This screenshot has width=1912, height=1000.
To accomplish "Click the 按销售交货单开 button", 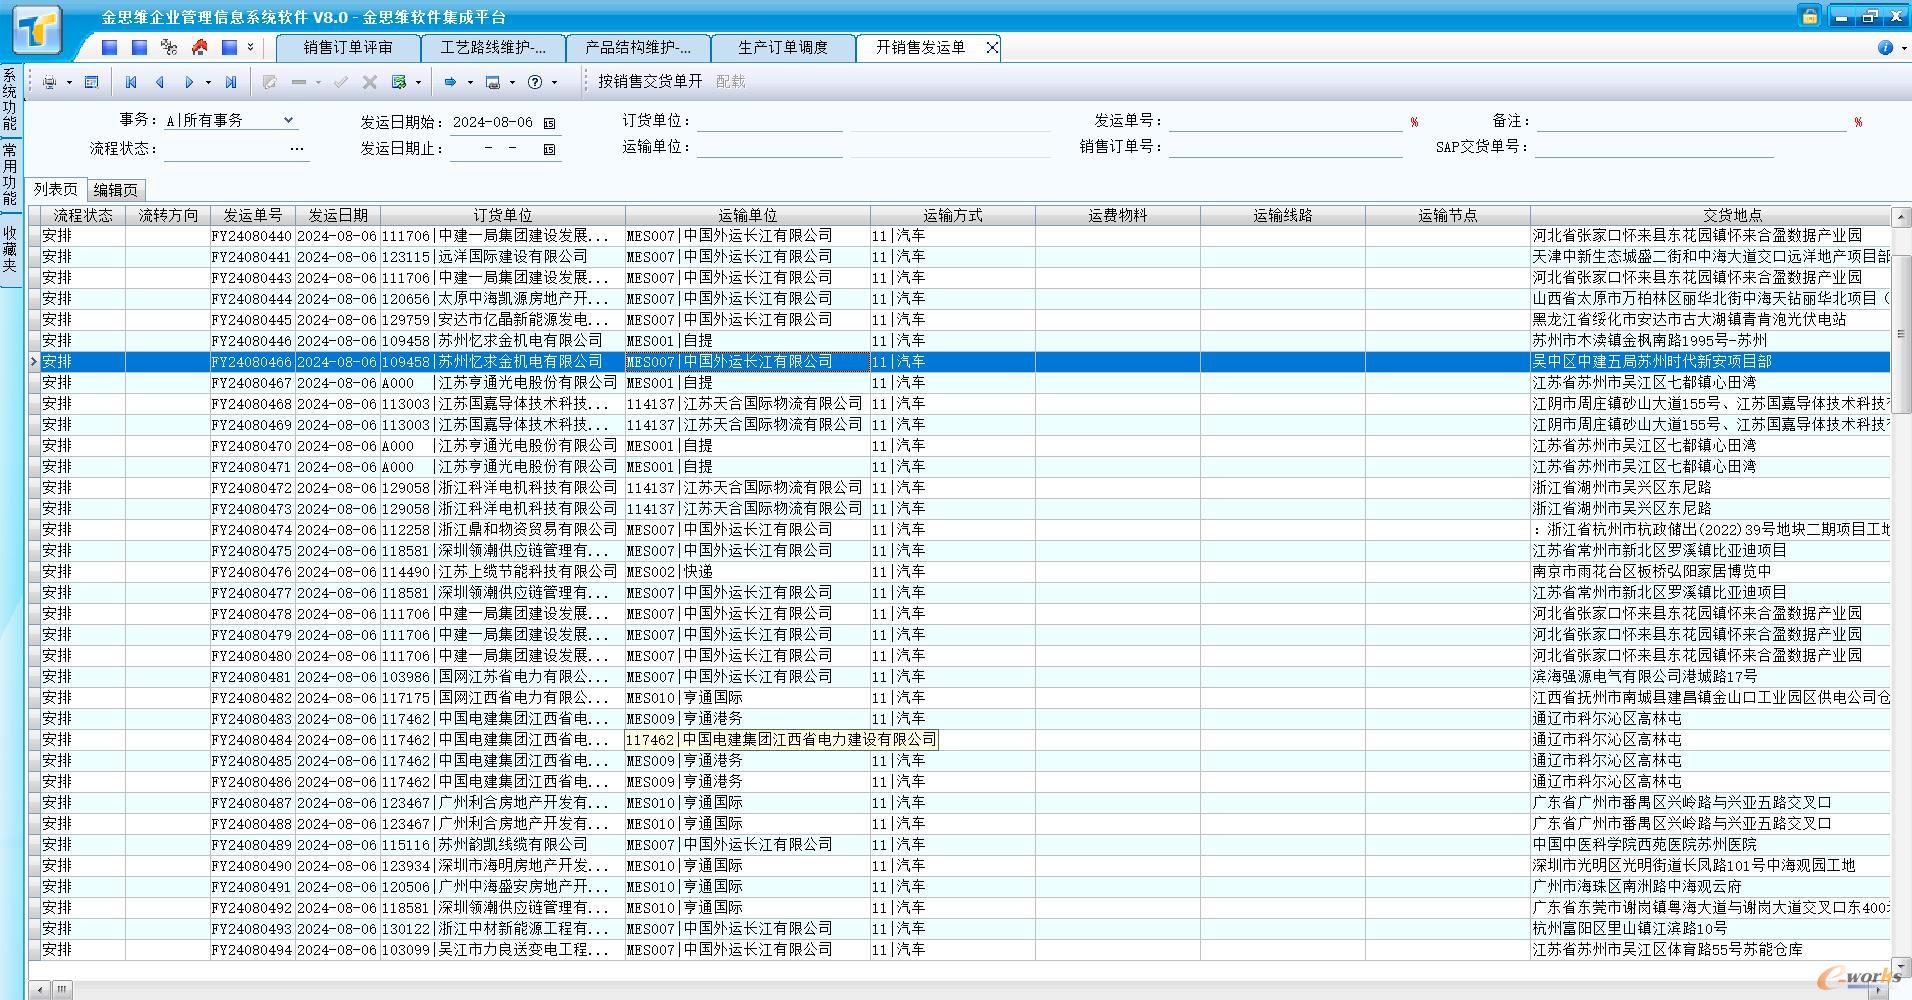I will click(x=650, y=81).
